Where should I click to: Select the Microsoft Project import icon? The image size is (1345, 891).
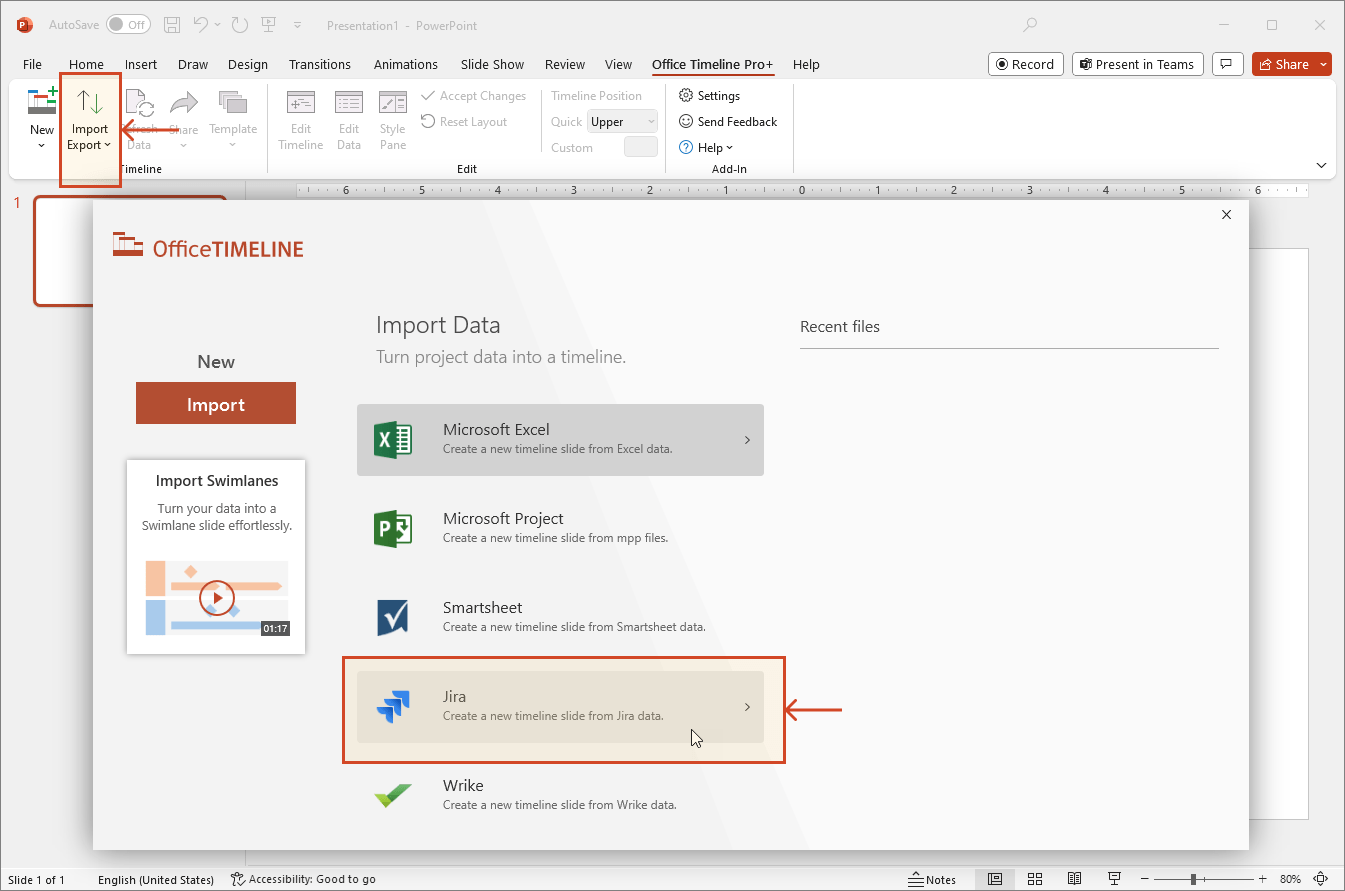click(393, 528)
